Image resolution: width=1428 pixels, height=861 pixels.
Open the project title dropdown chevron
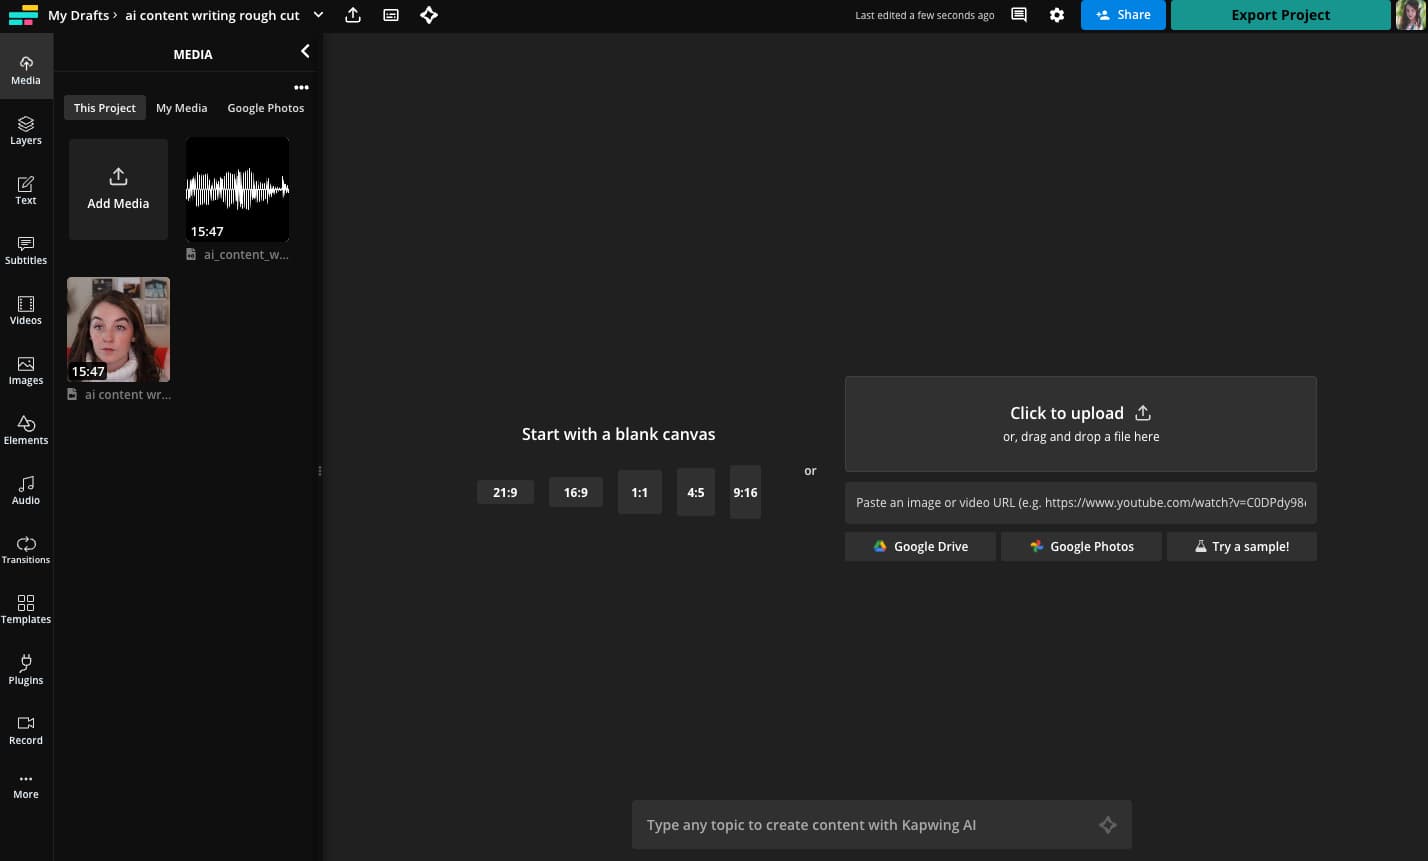318,15
